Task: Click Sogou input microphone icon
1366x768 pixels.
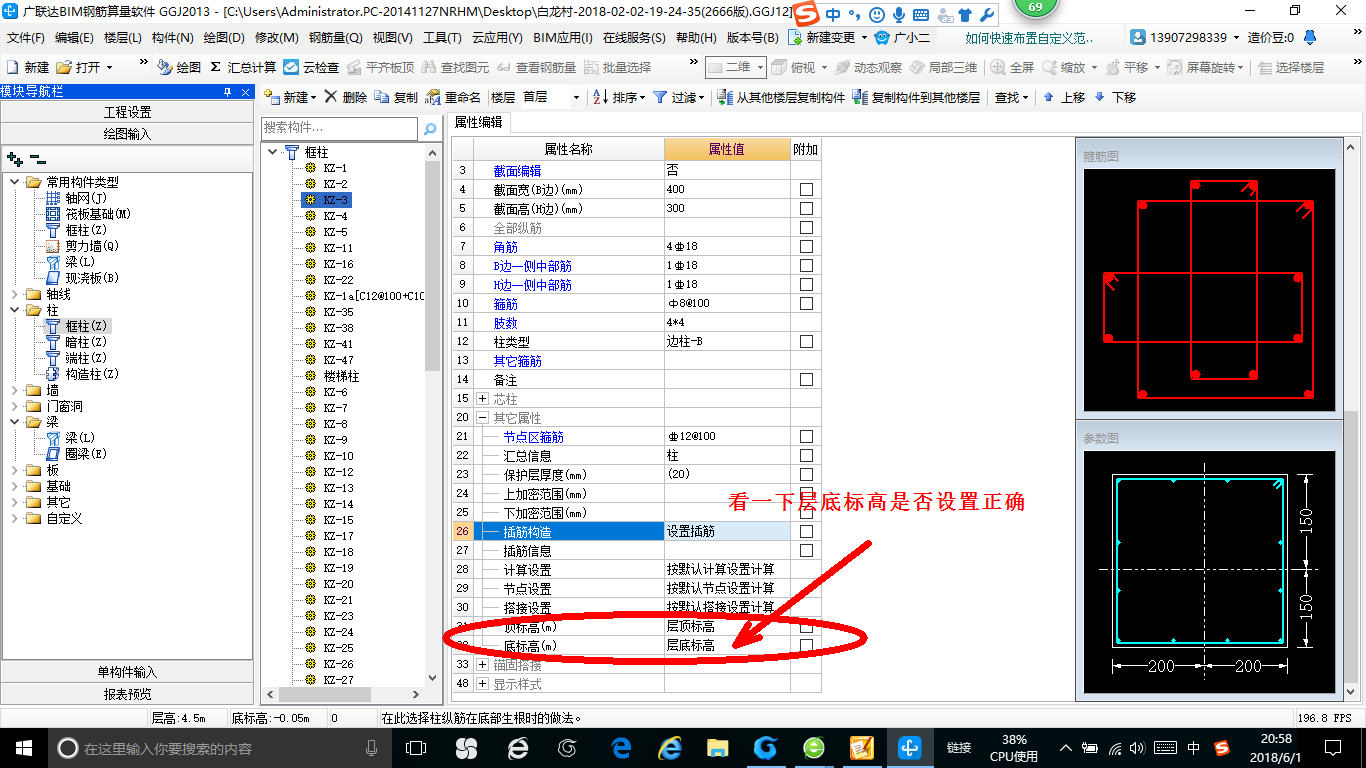Action: 899,15
